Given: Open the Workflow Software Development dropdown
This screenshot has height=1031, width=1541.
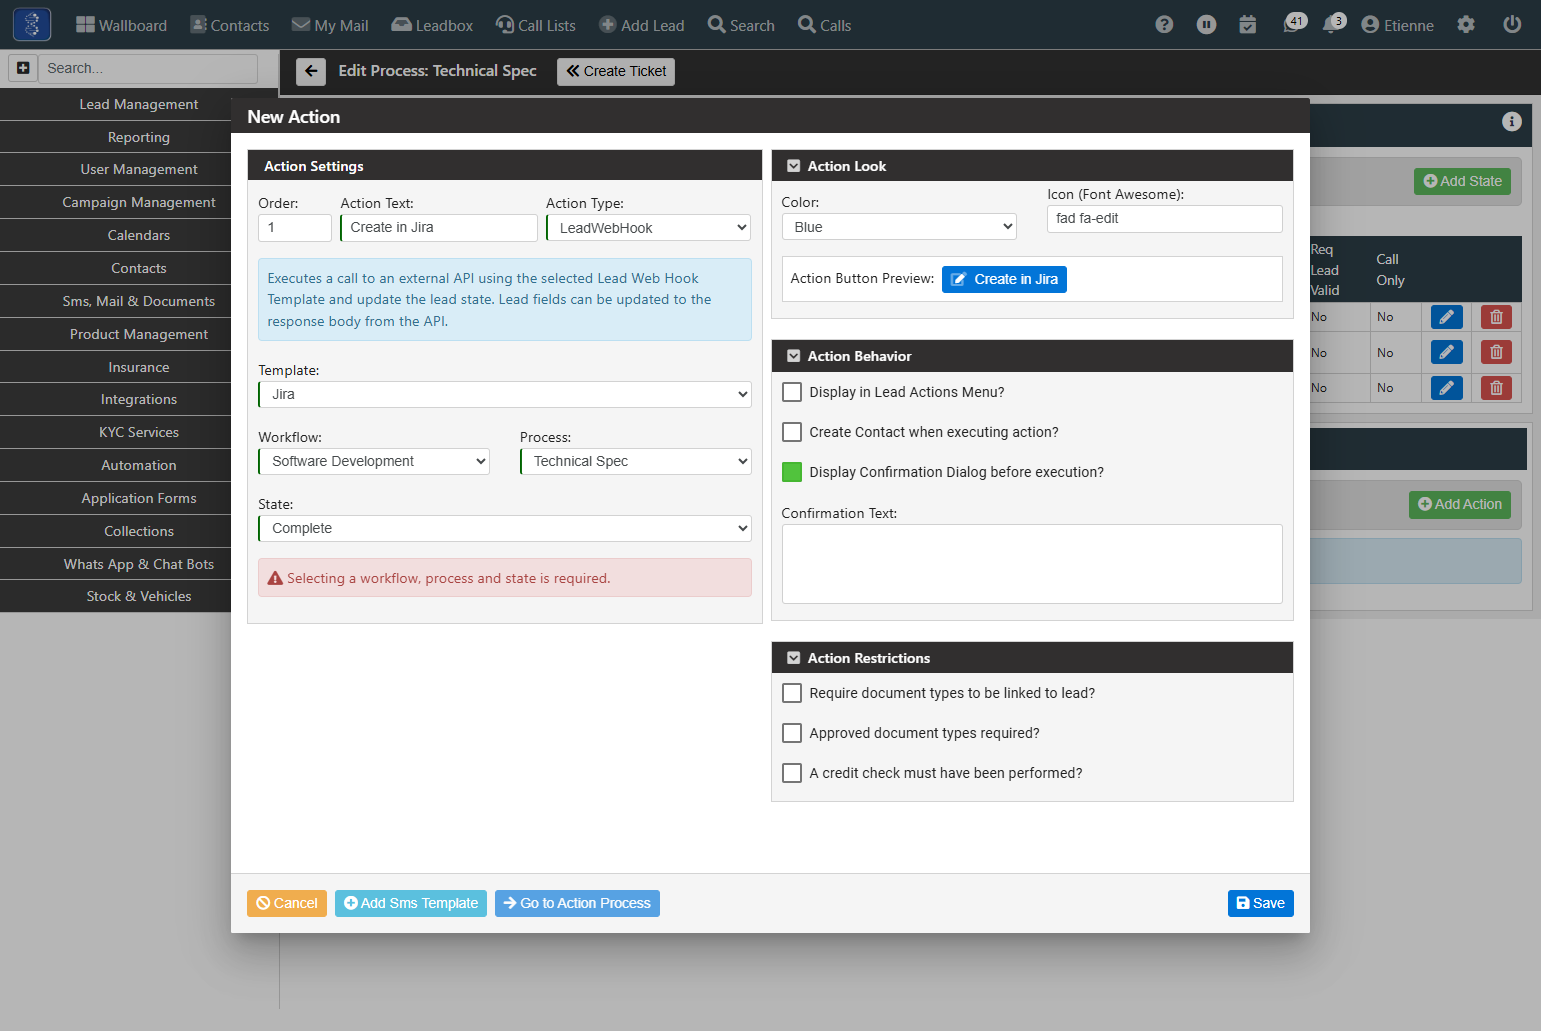Looking at the screenshot, I should pyautogui.click(x=374, y=461).
